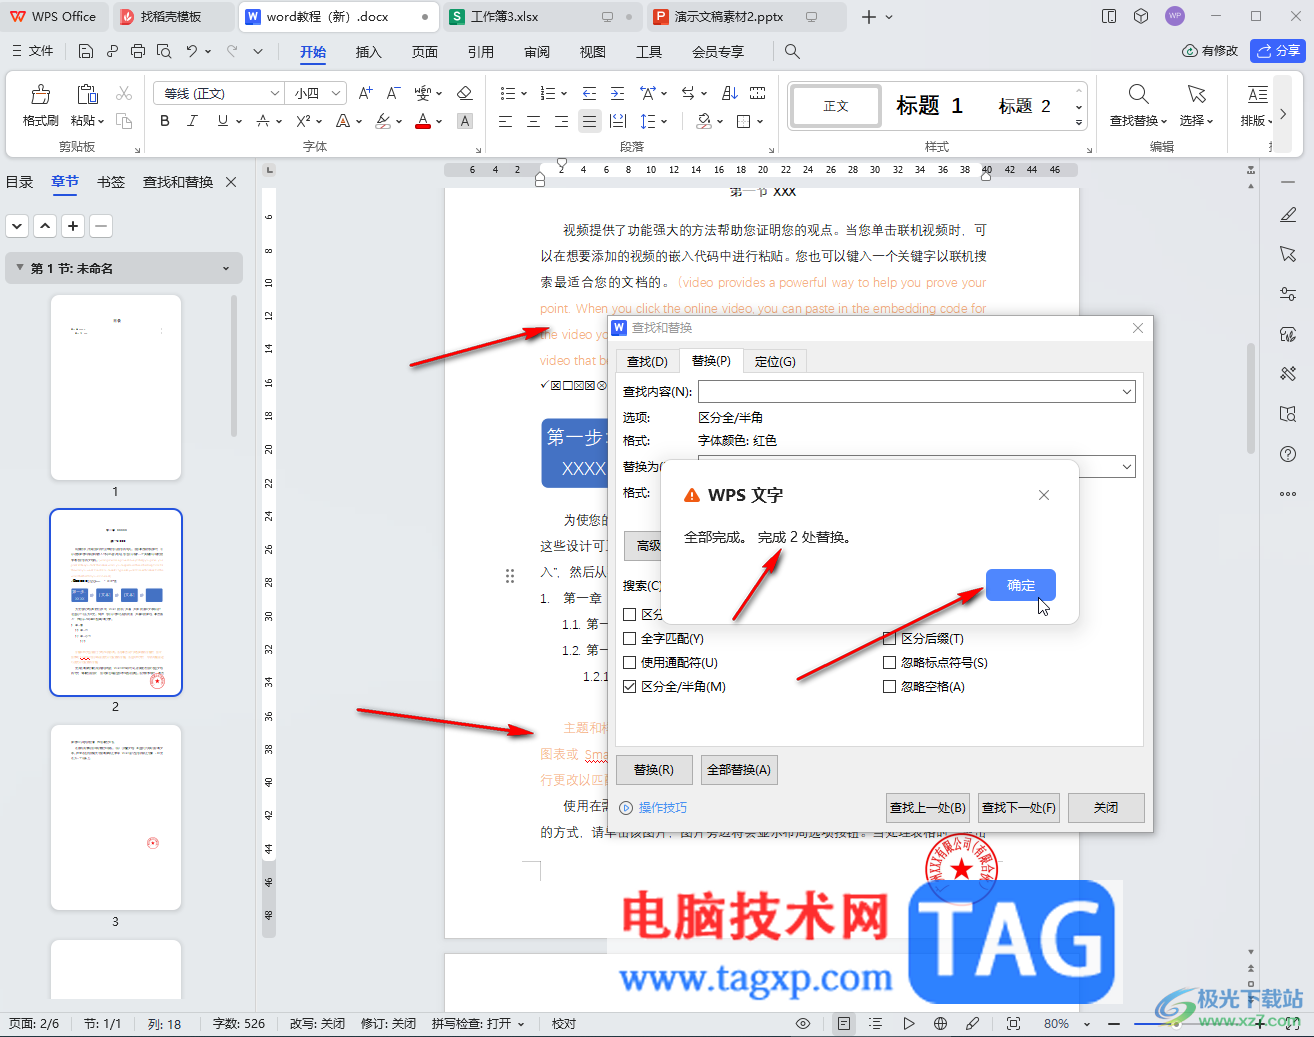Click the center alignment icon
Viewport: 1314px width, 1037px height.
point(534,121)
